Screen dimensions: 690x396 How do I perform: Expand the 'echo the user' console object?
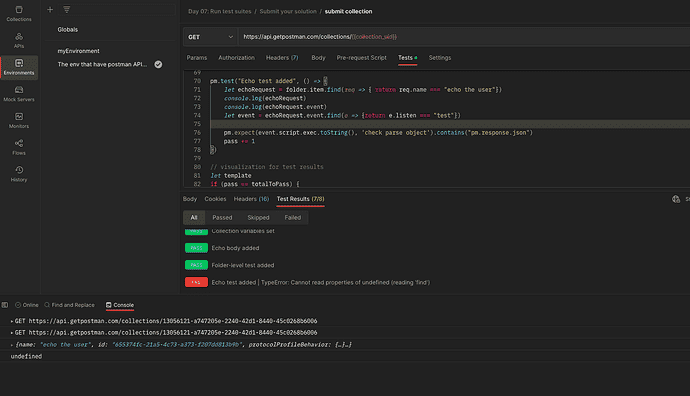tap(11, 345)
